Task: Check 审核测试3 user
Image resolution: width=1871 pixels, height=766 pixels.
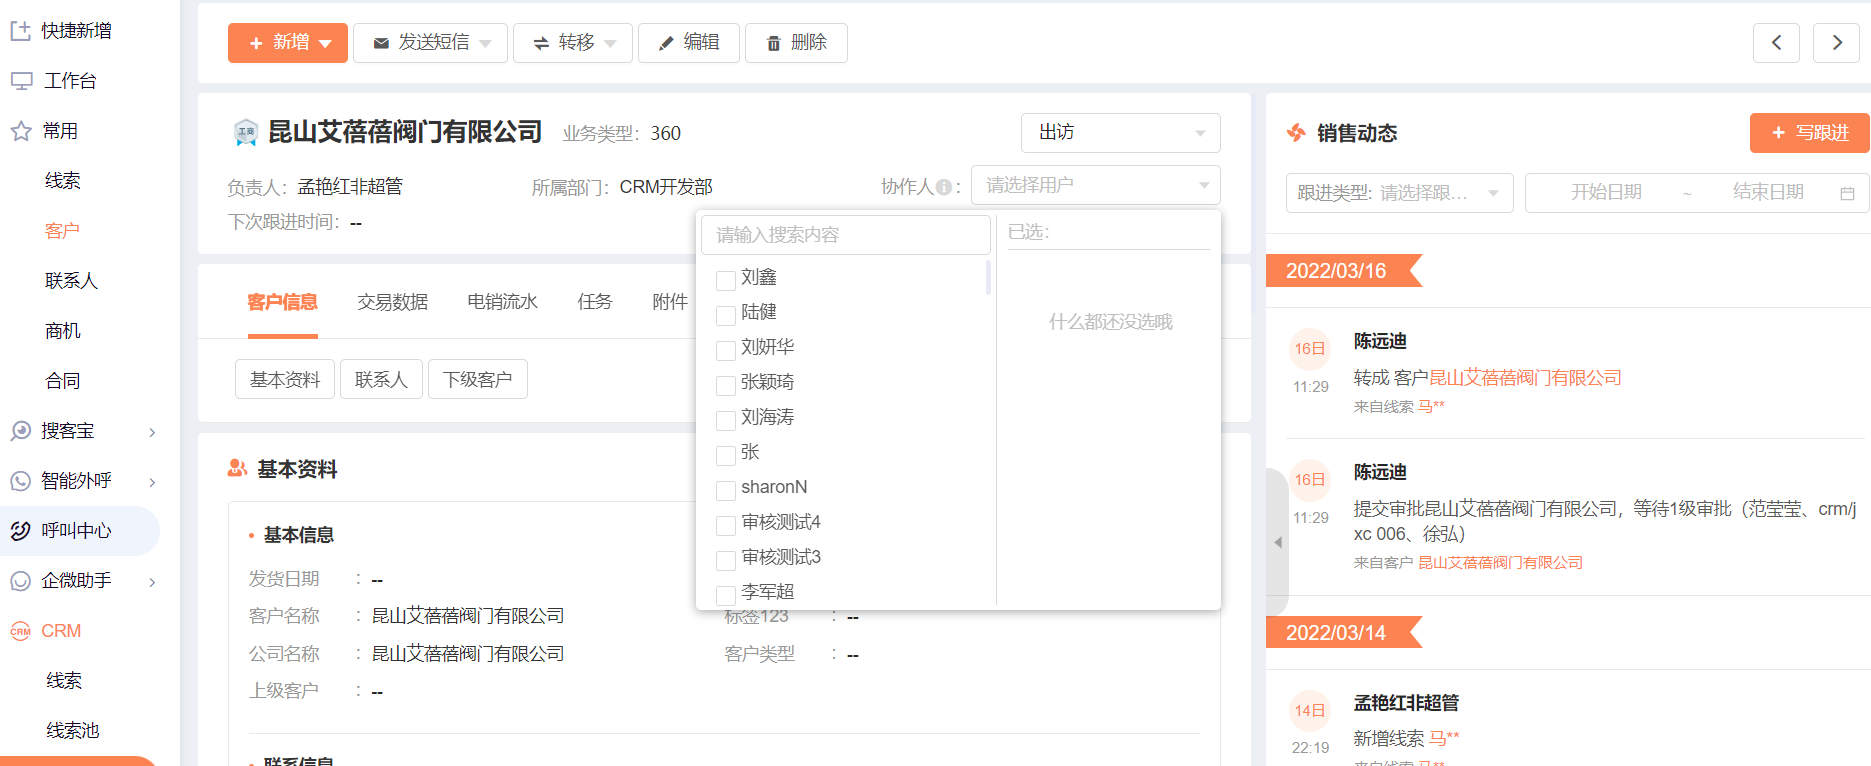Action: coord(726,561)
